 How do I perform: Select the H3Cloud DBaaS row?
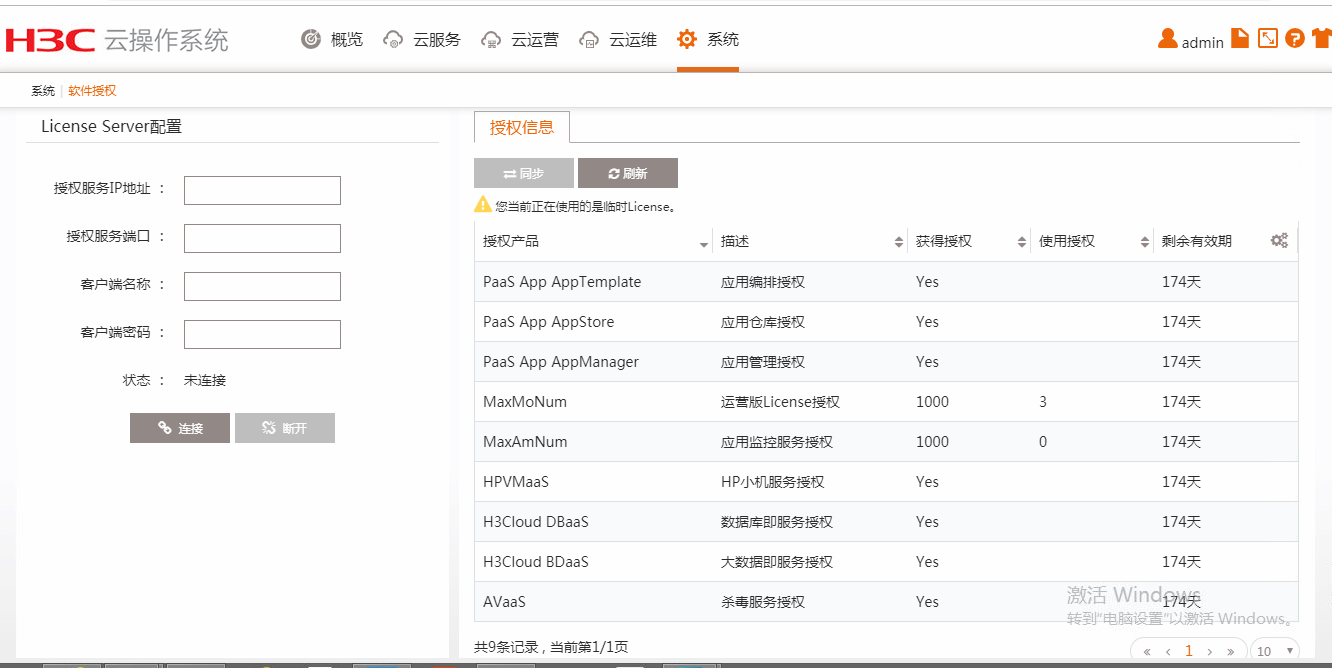click(x=886, y=522)
